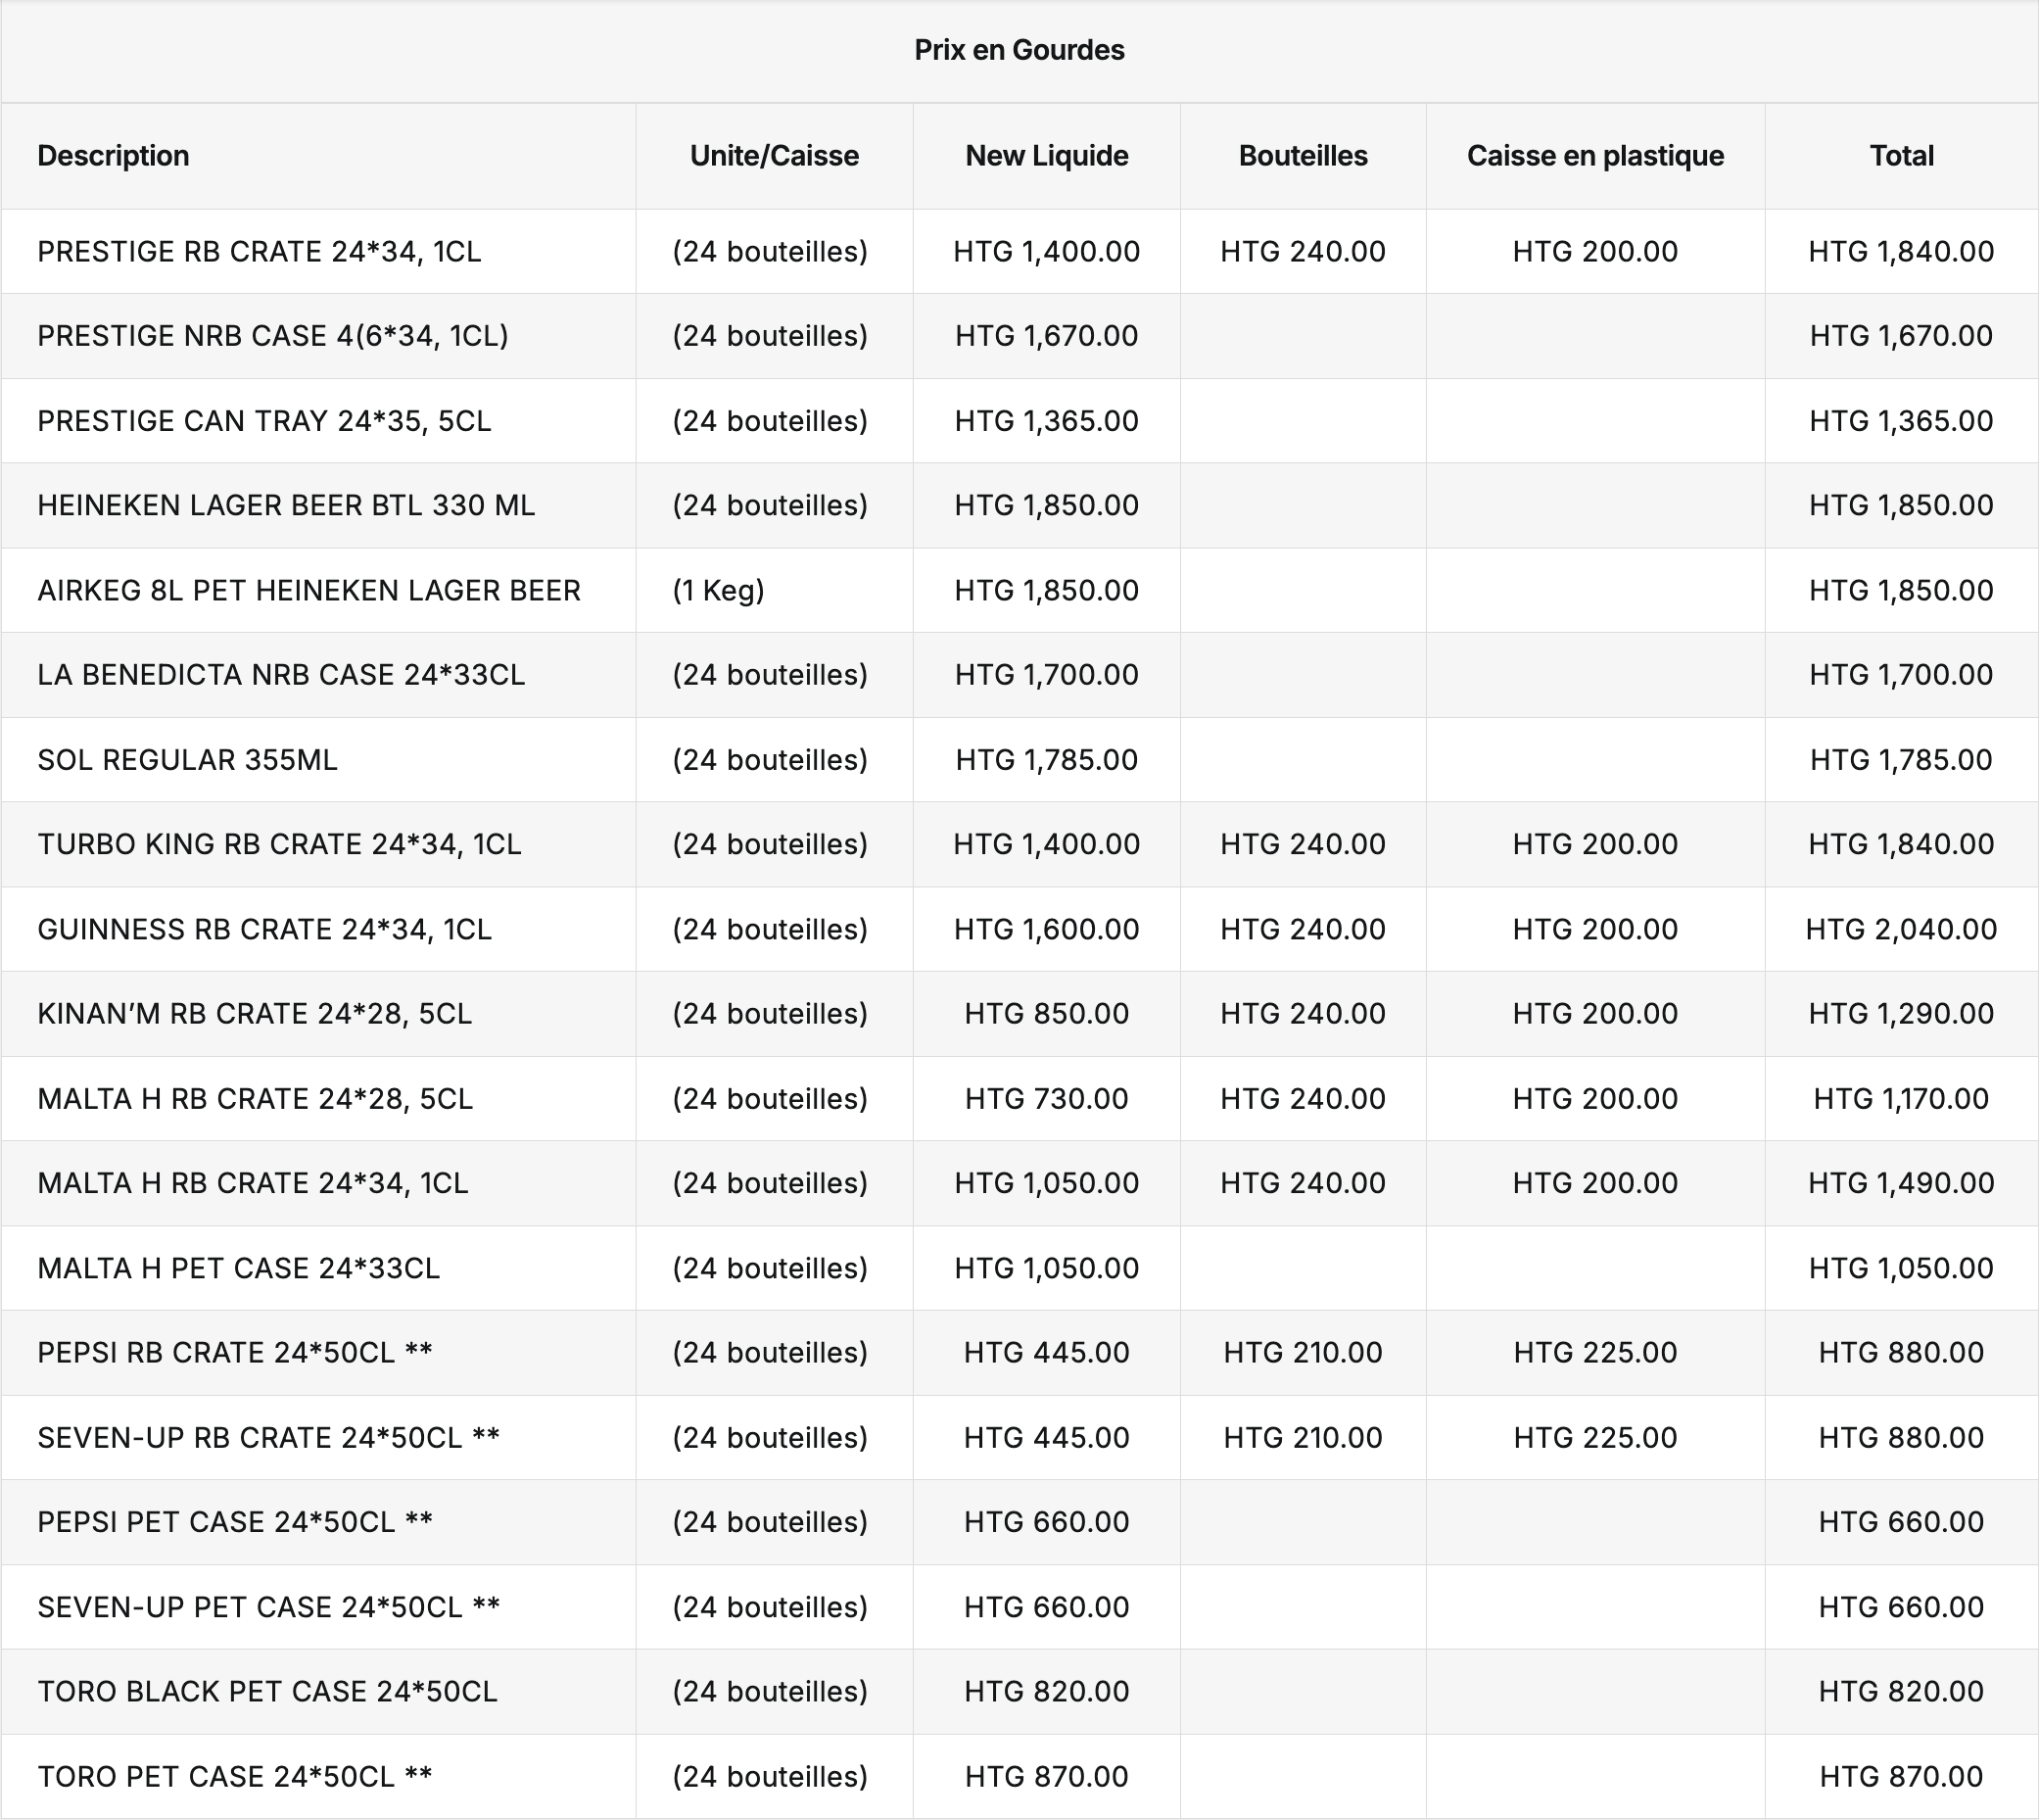Select TORO PET CASE price HTG 870.00
Image resolution: width=2039 pixels, height=1820 pixels.
tap(1046, 1776)
